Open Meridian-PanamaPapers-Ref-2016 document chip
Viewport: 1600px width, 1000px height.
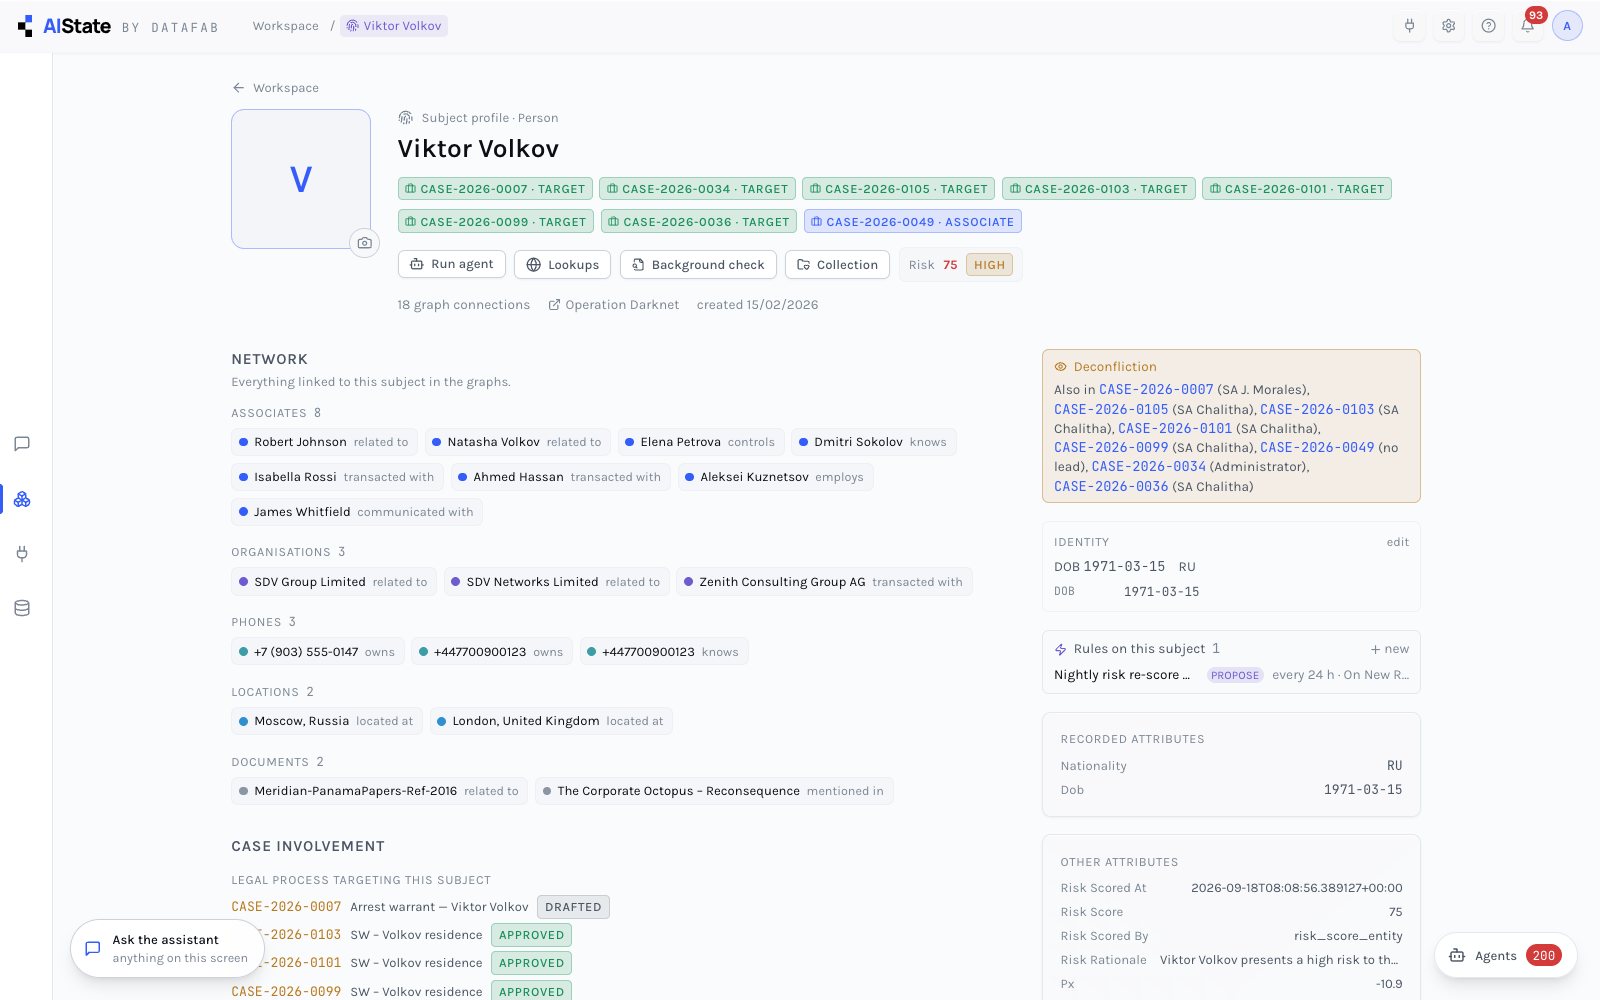(x=380, y=791)
